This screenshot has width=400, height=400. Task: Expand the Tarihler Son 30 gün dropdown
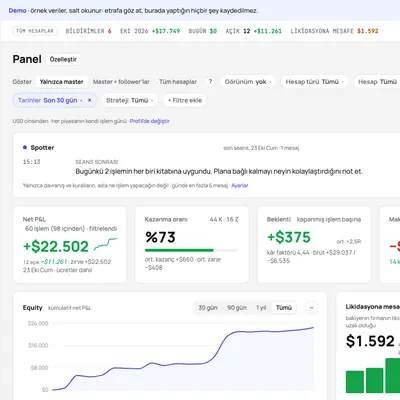[x=50, y=100]
